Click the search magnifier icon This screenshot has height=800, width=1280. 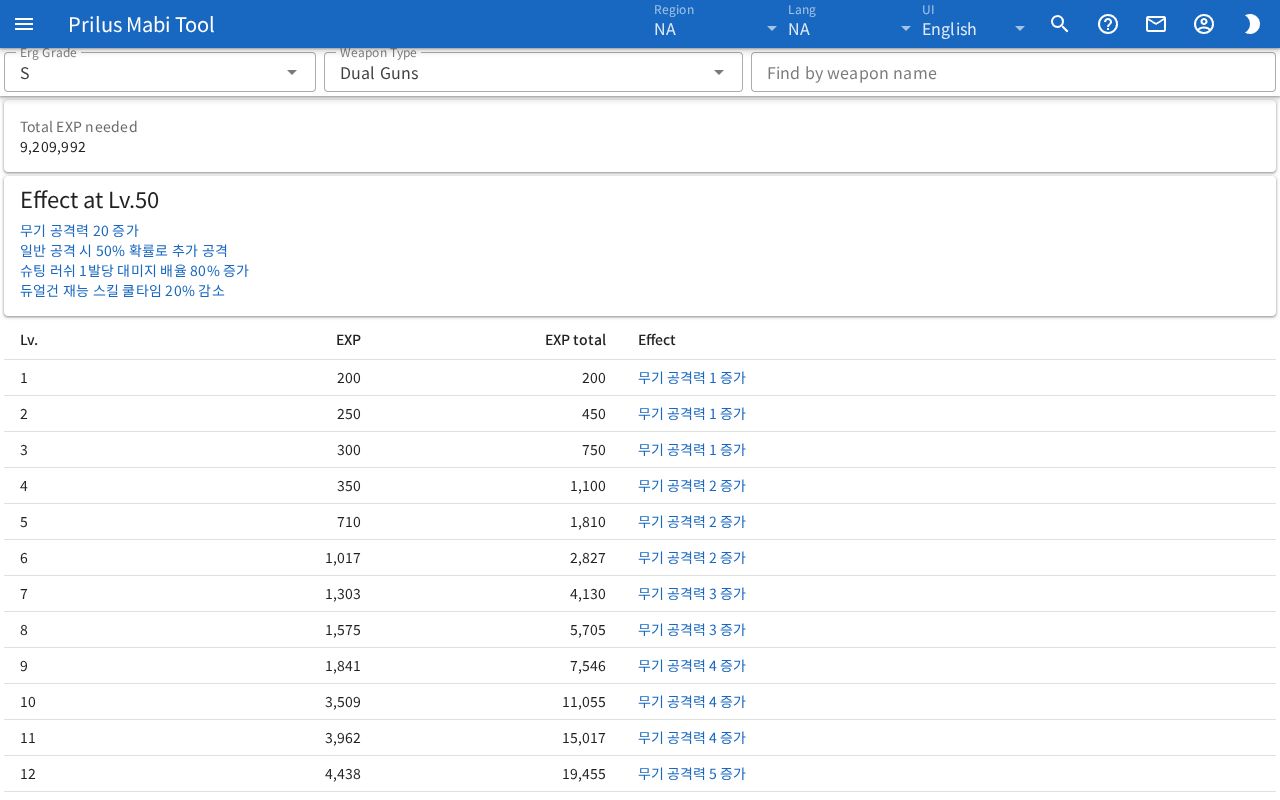1060,24
